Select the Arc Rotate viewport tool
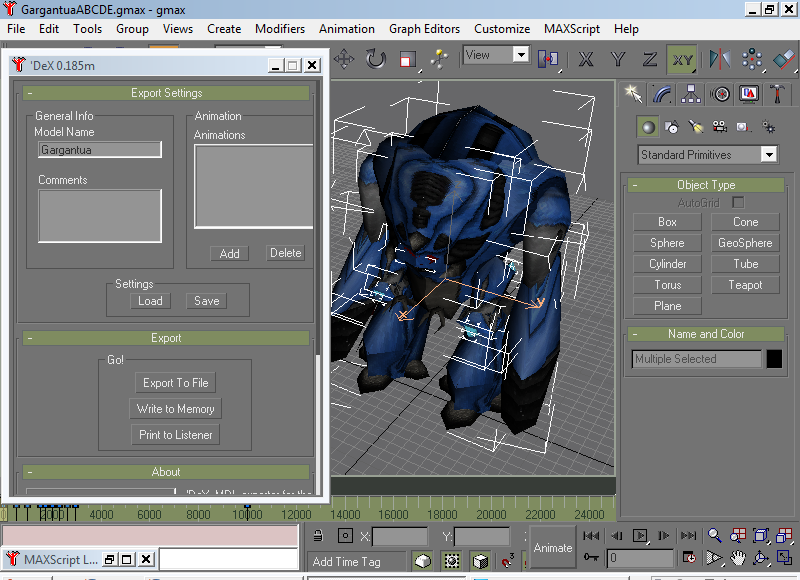Viewport: 800px width, 580px height. pos(761,558)
